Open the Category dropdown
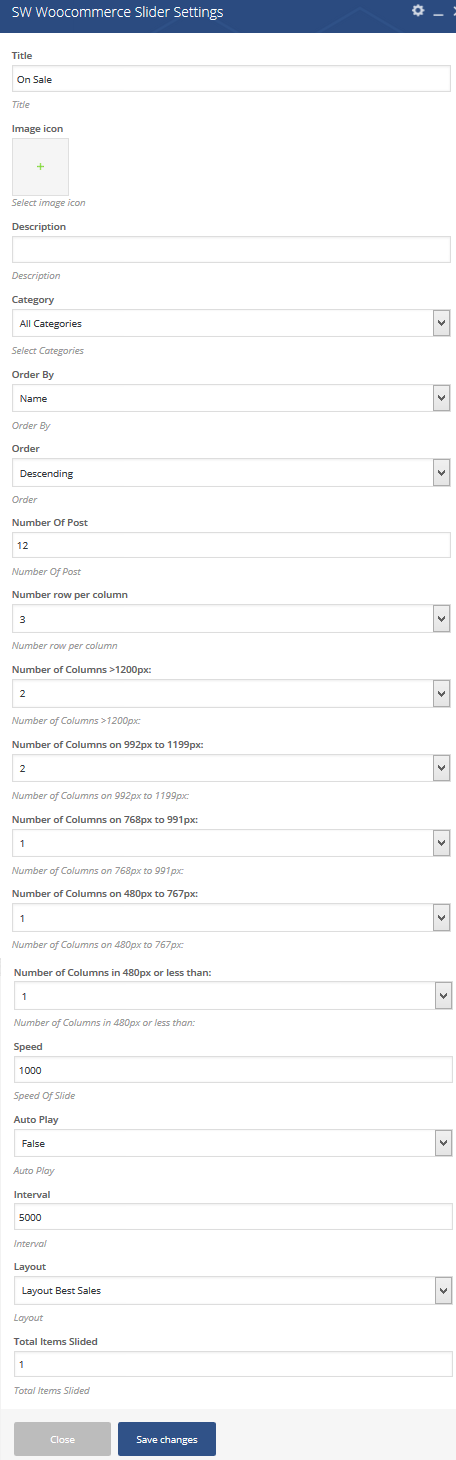 (x=231, y=323)
